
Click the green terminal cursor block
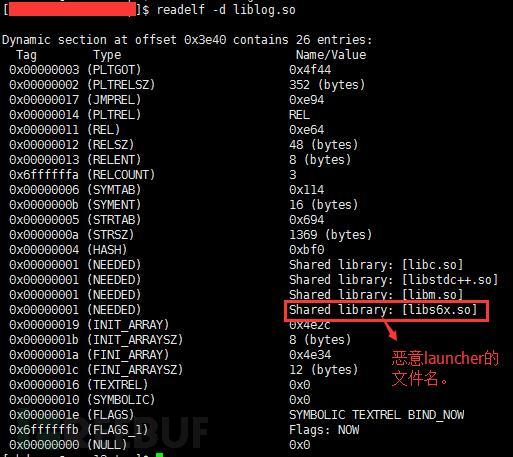[160, 455]
